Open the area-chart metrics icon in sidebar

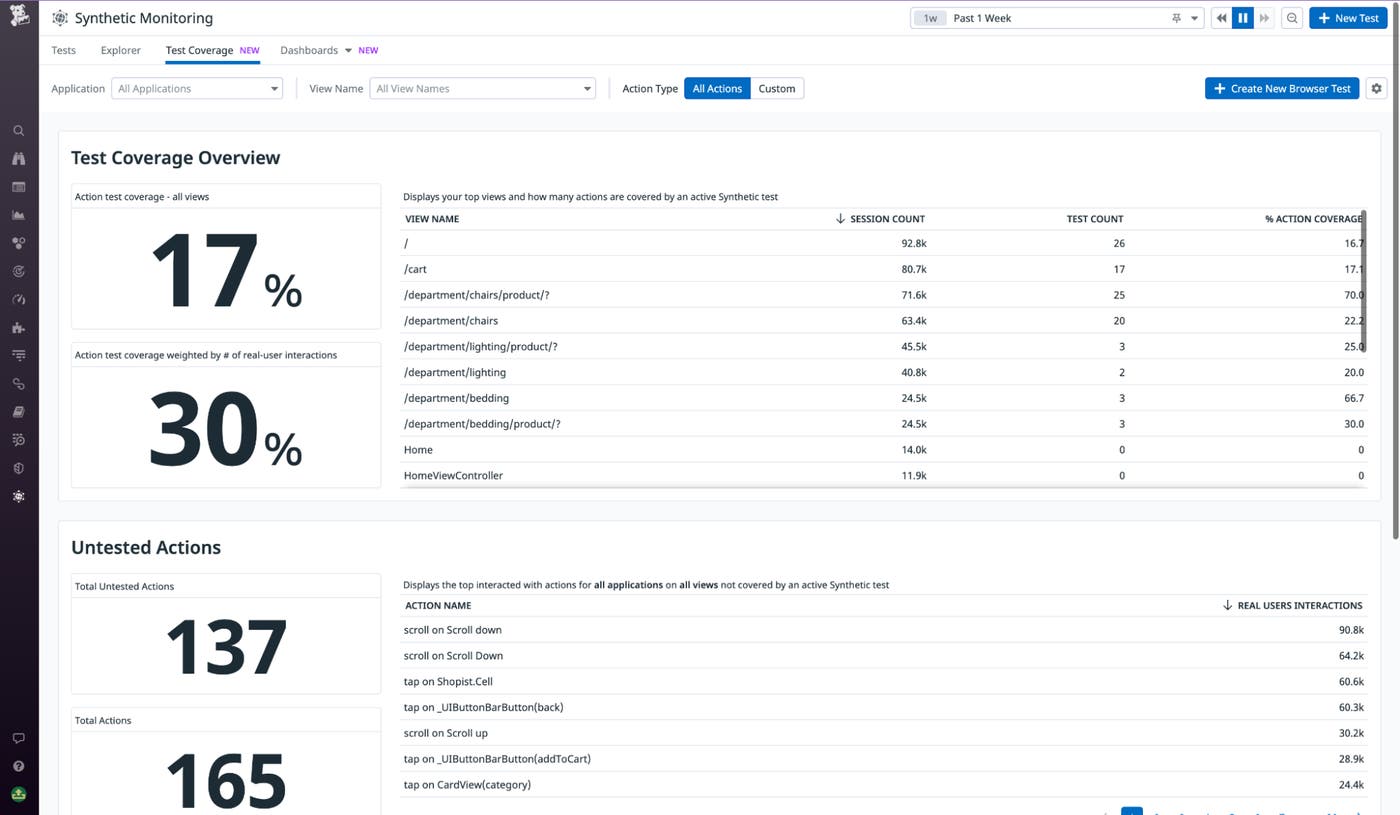(x=19, y=215)
